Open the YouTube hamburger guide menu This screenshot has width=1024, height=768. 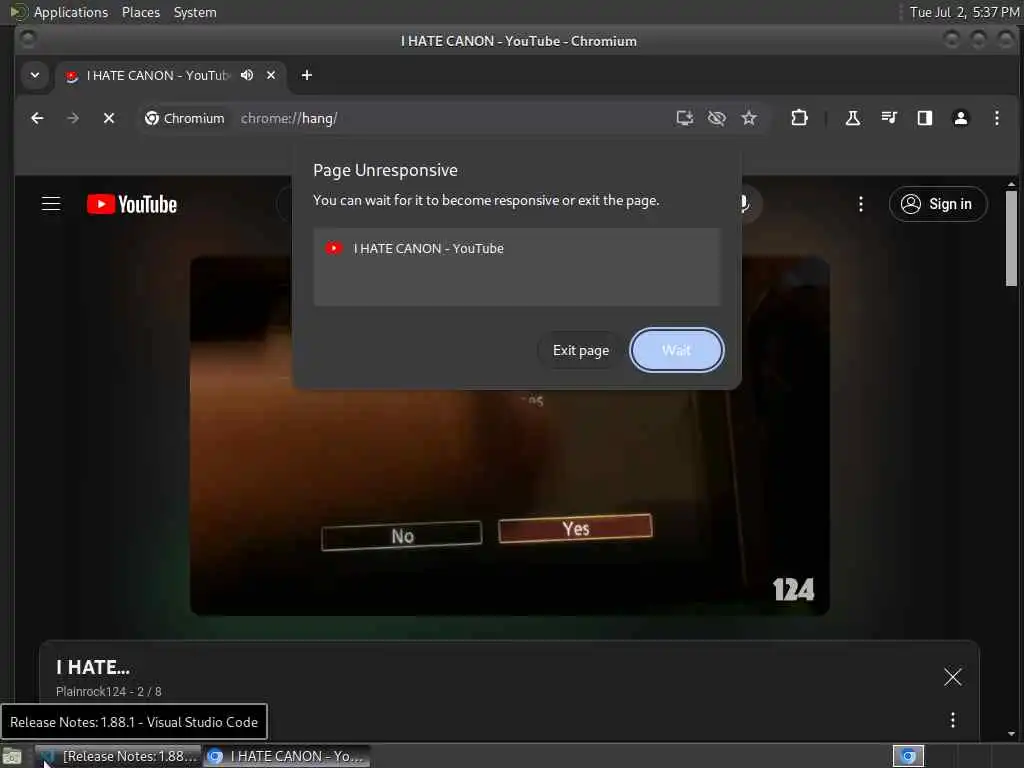(51, 204)
